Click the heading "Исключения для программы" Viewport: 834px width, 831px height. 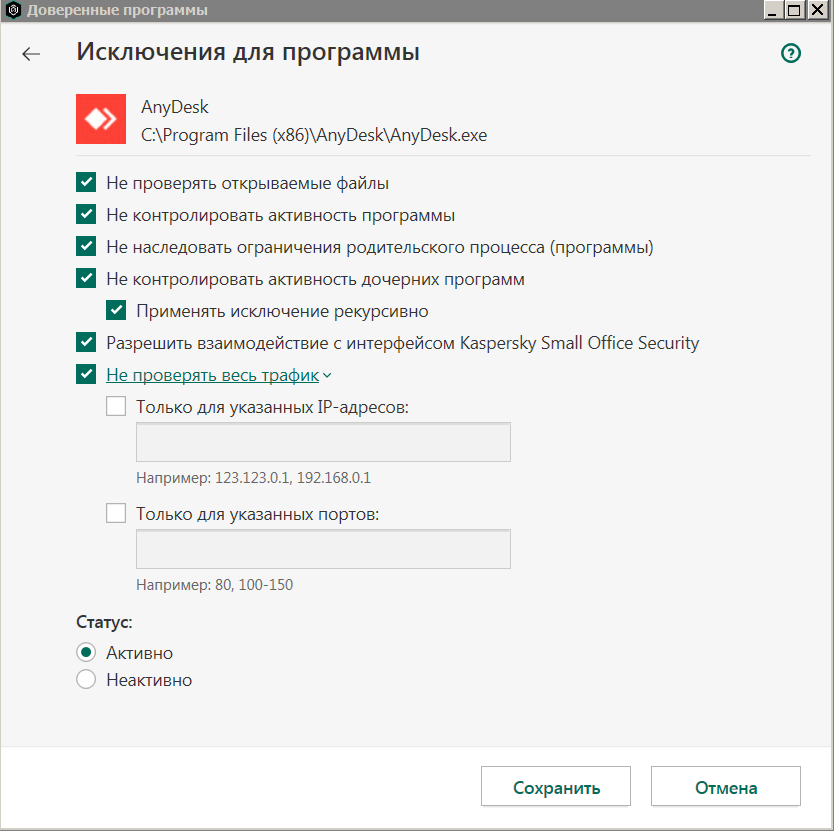tap(248, 53)
